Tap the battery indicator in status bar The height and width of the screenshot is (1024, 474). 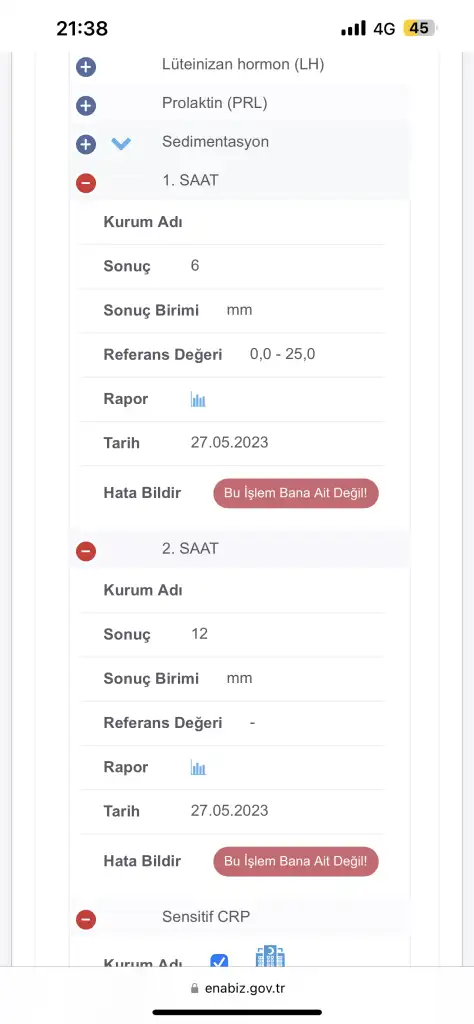tap(420, 28)
